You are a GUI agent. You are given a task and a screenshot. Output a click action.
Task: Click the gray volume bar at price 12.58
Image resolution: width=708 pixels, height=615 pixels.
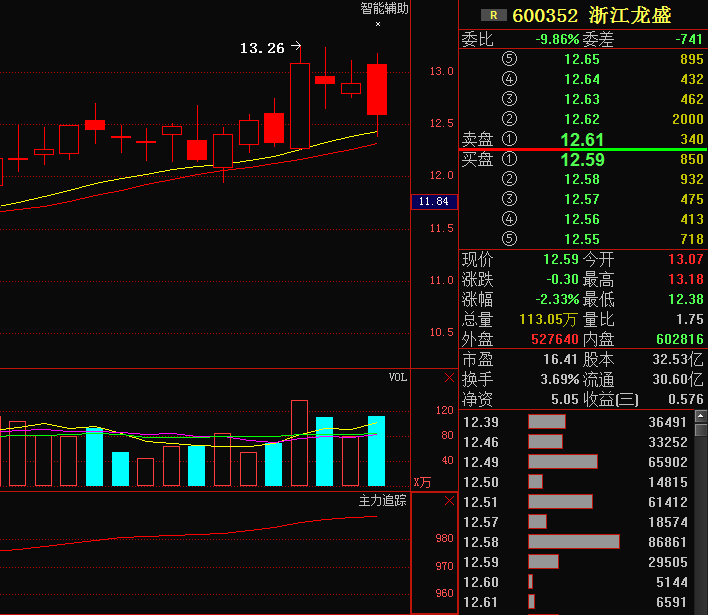[x=573, y=542]
